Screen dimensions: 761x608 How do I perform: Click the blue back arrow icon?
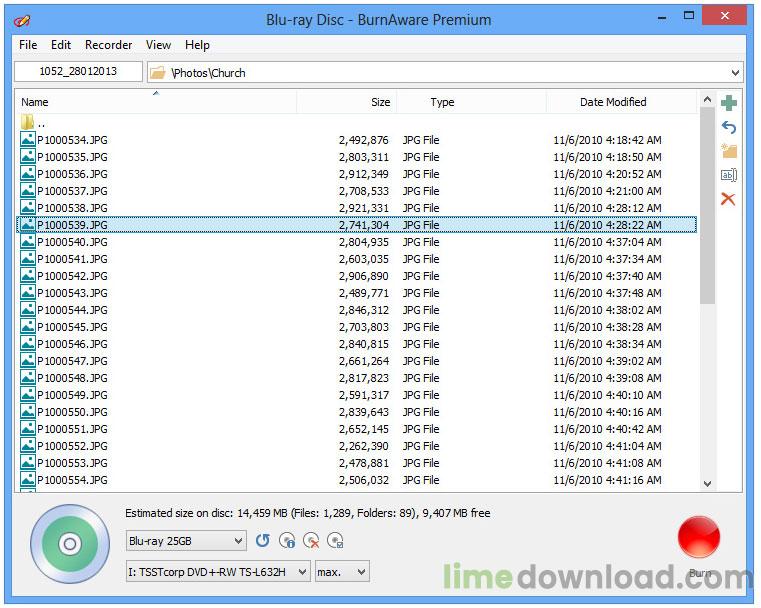[729, 127]
